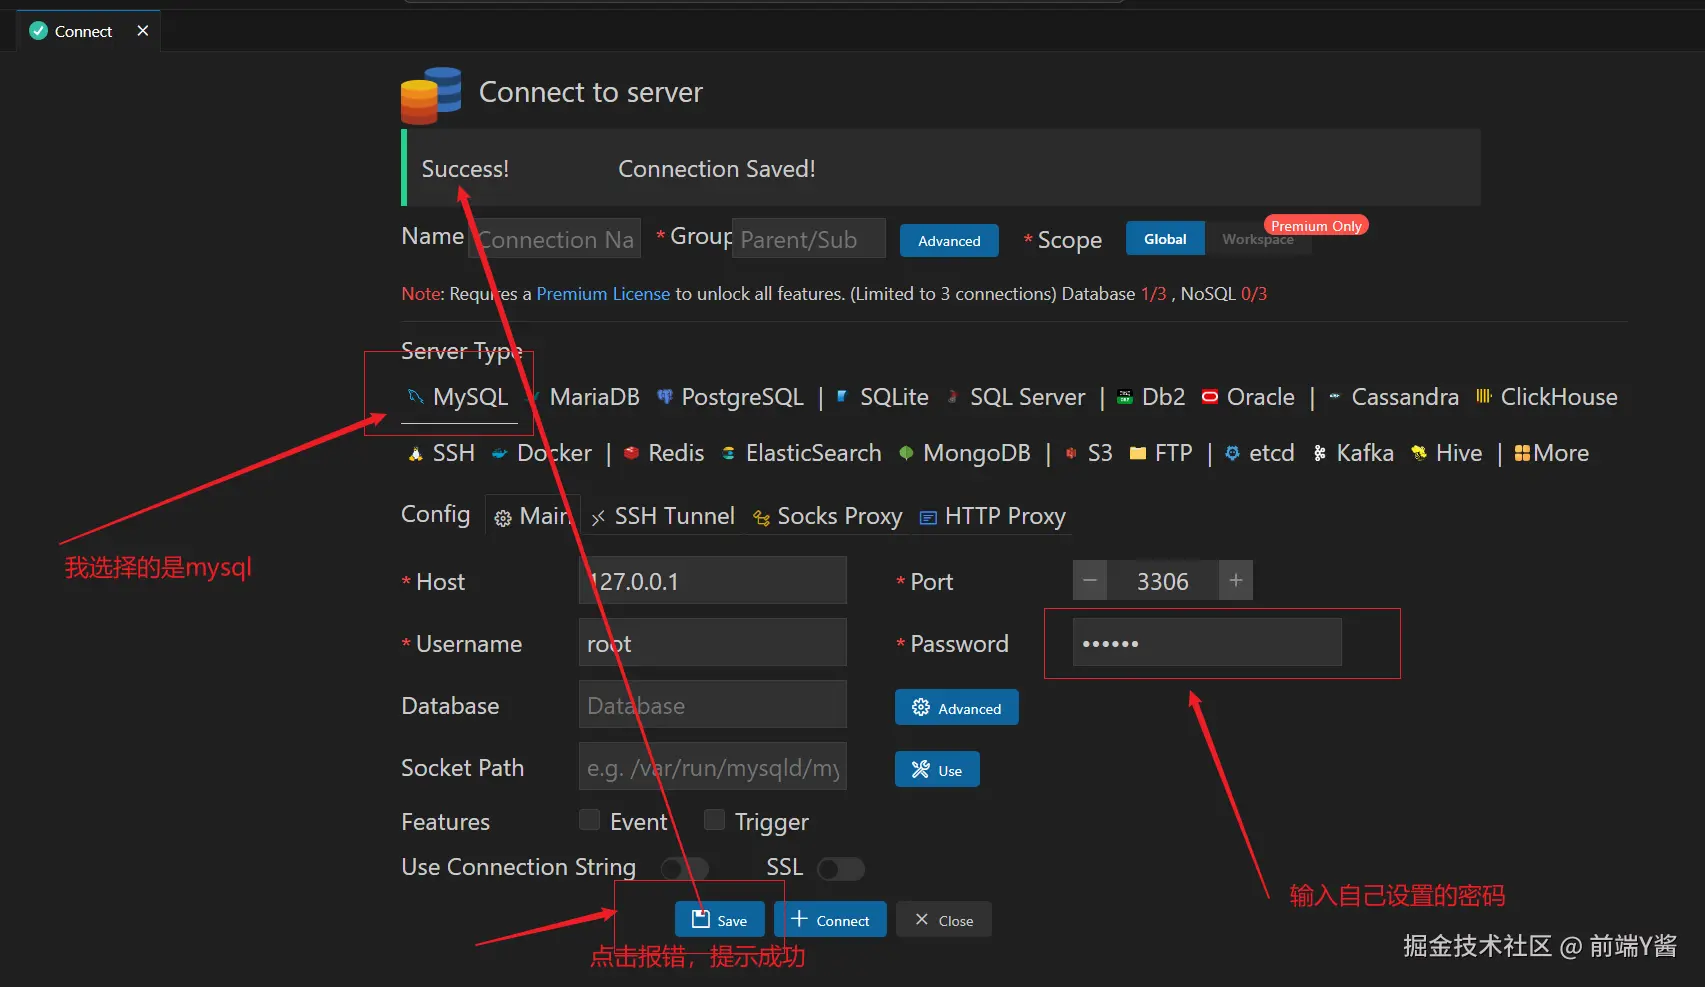1705x987 pixels.
Task: Pick SQLite server type
Action: coord(883,397)
